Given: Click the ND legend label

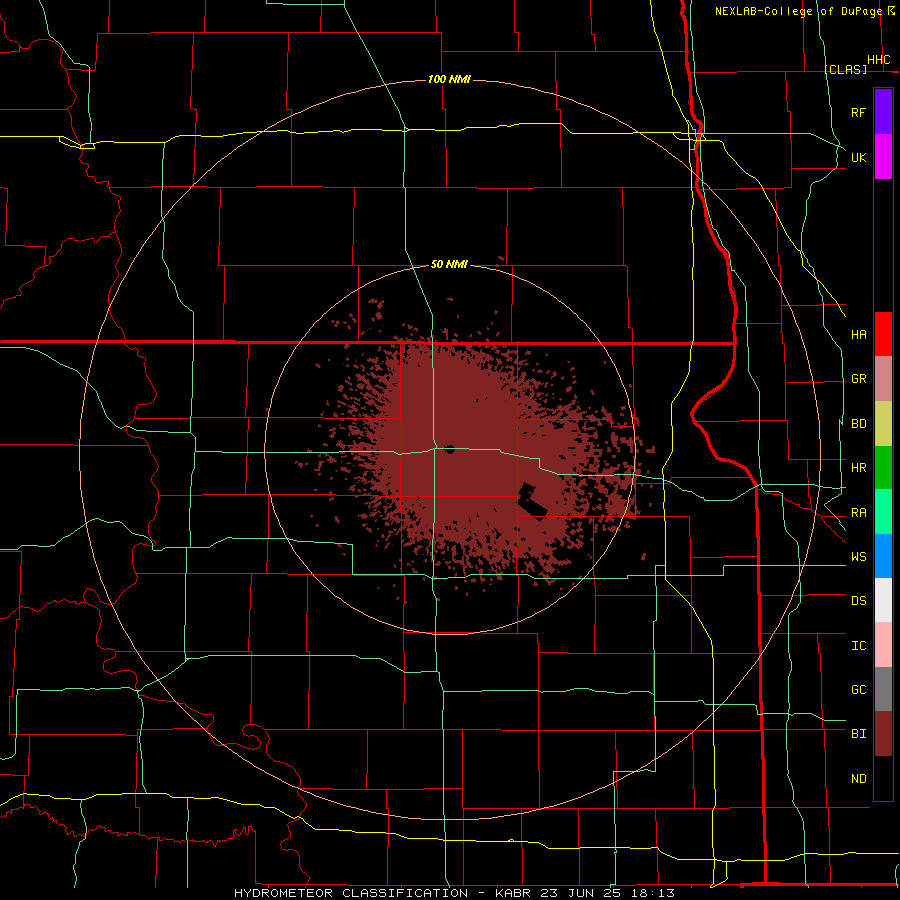Looking at the screenshot, I should [858, 779].
